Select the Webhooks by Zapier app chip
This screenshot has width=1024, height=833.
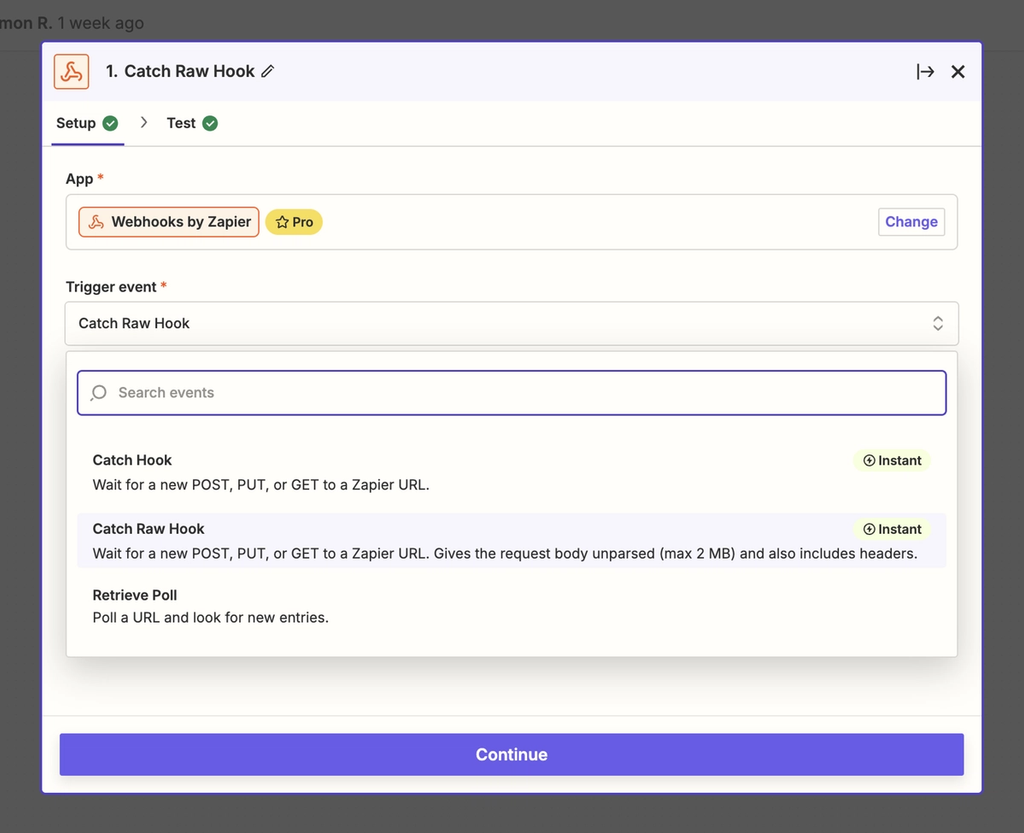(x=169, y=222)
